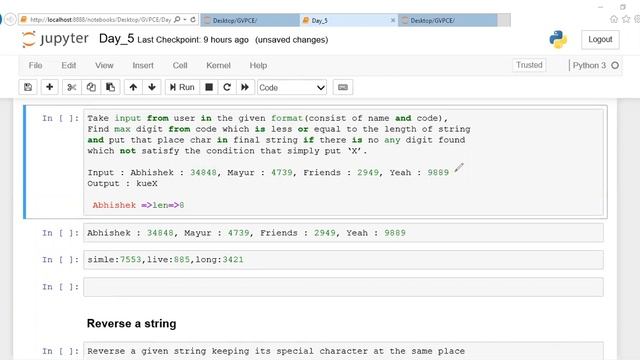Click the address bar search magnifier icon
This screenshot has width=640, height=360.
click(177, 19)
